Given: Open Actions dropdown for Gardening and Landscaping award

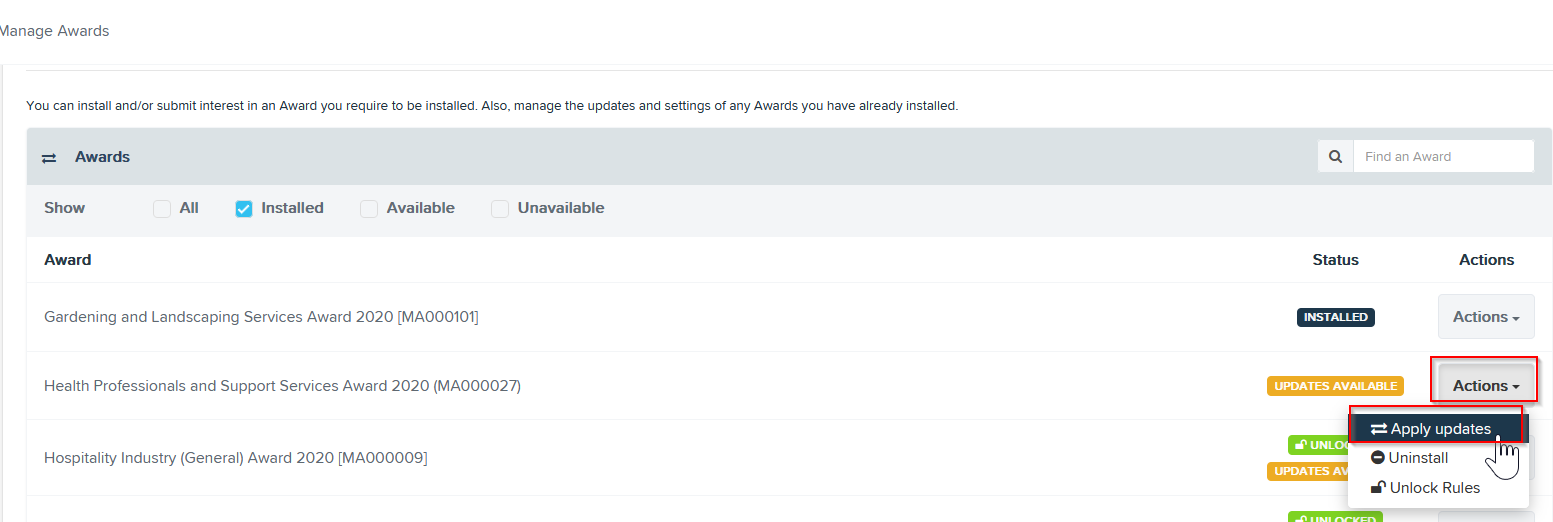Looking at the screenshot, I should pyautogui.click(x=1486, y=317).
